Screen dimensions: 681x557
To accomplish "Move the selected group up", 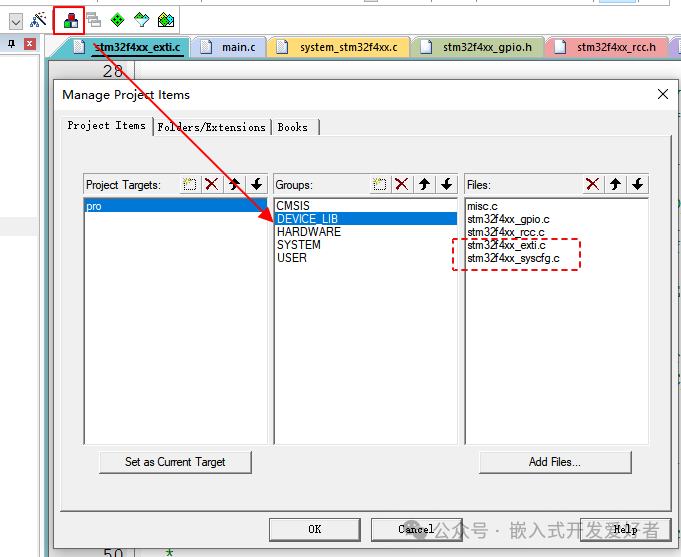I will tap(424, 184).
